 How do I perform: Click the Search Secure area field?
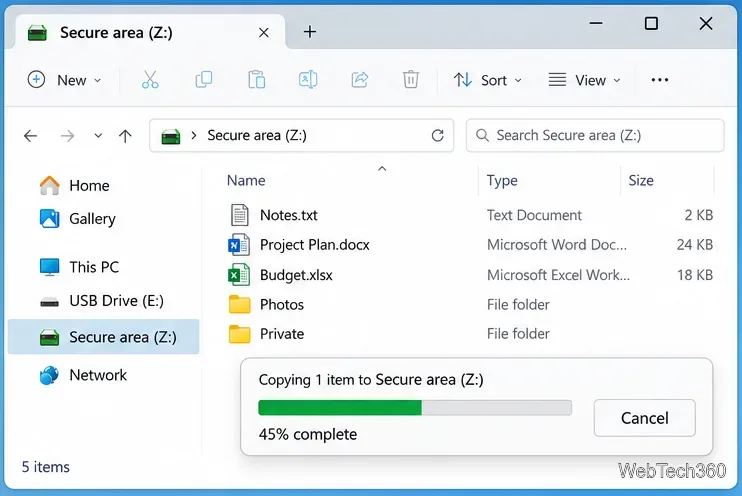click(x=595, y=135)
